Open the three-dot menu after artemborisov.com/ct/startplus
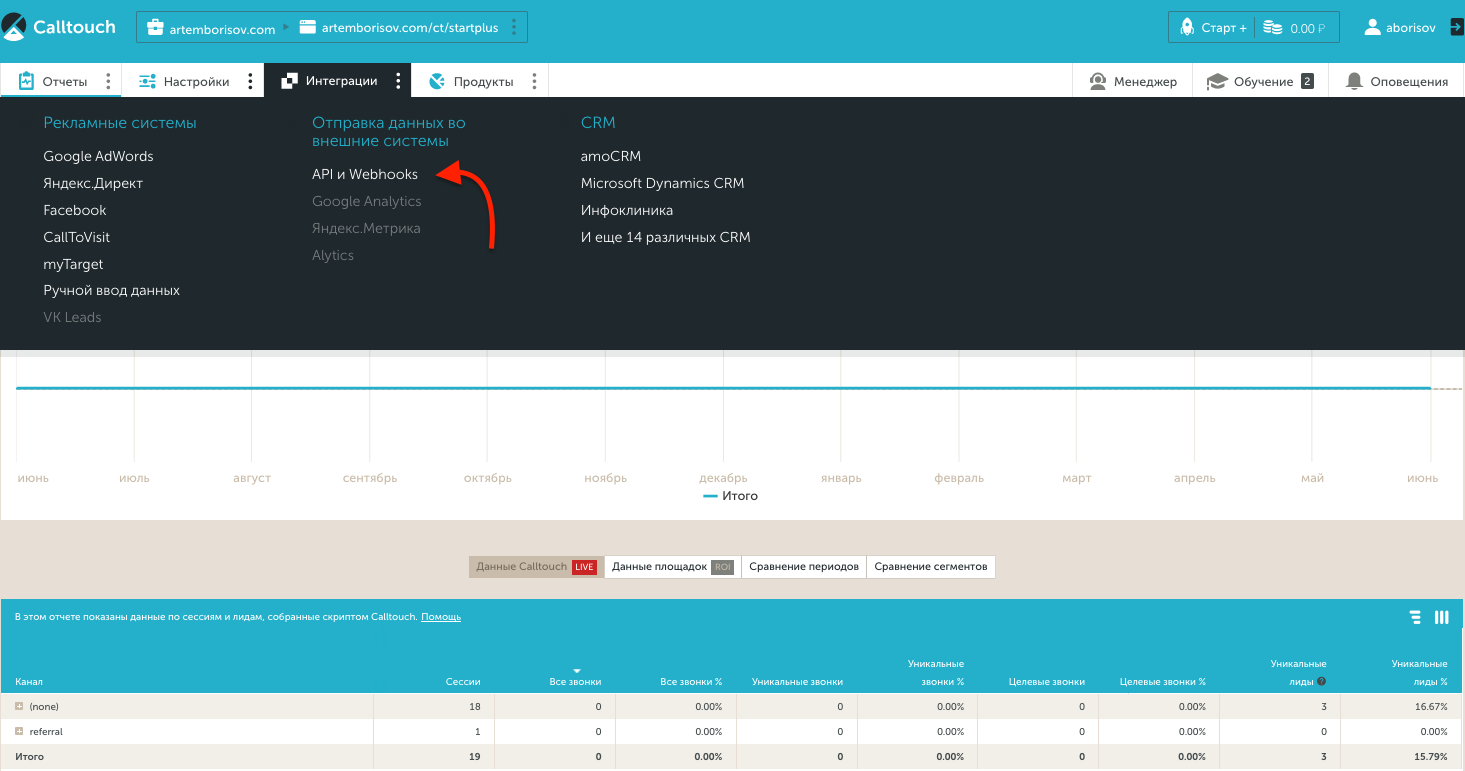1465x771 pixels. pyautogui.click(x=514, y=28)
